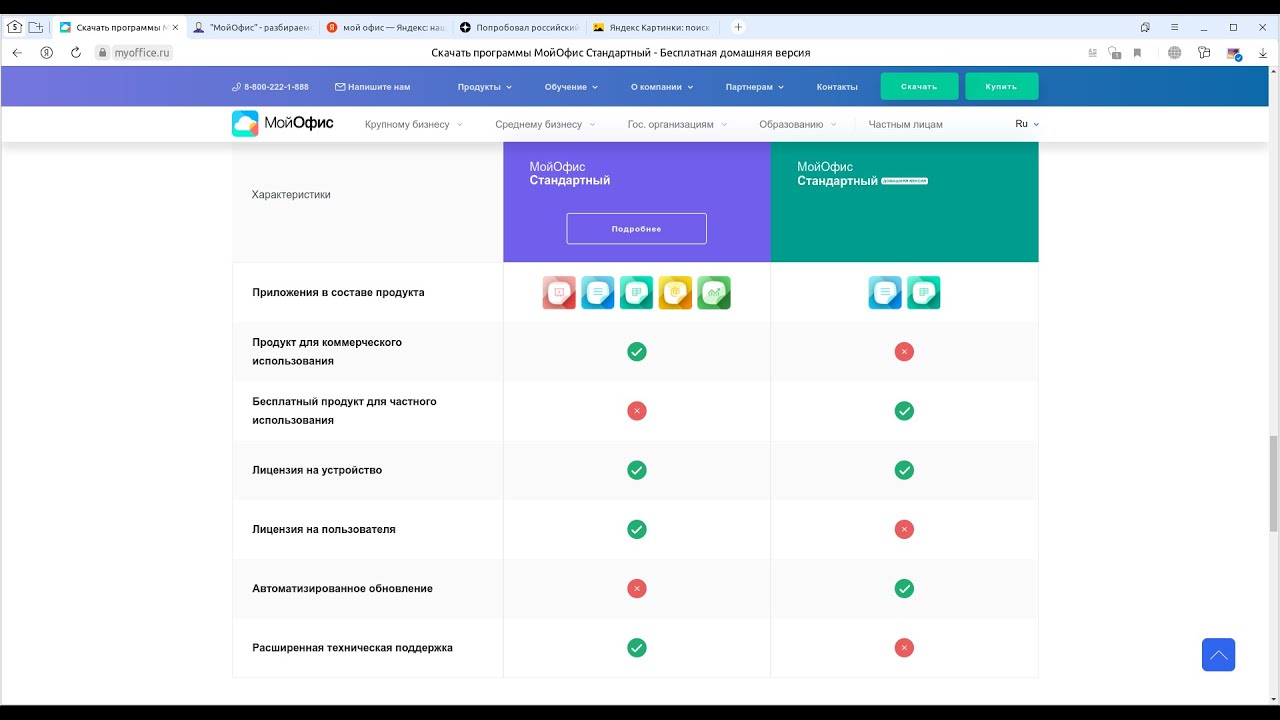This screenshot has width=1280, height=720.
Task: Click the green spreadsheet icon in home version column
Action: tap(924, 292)
